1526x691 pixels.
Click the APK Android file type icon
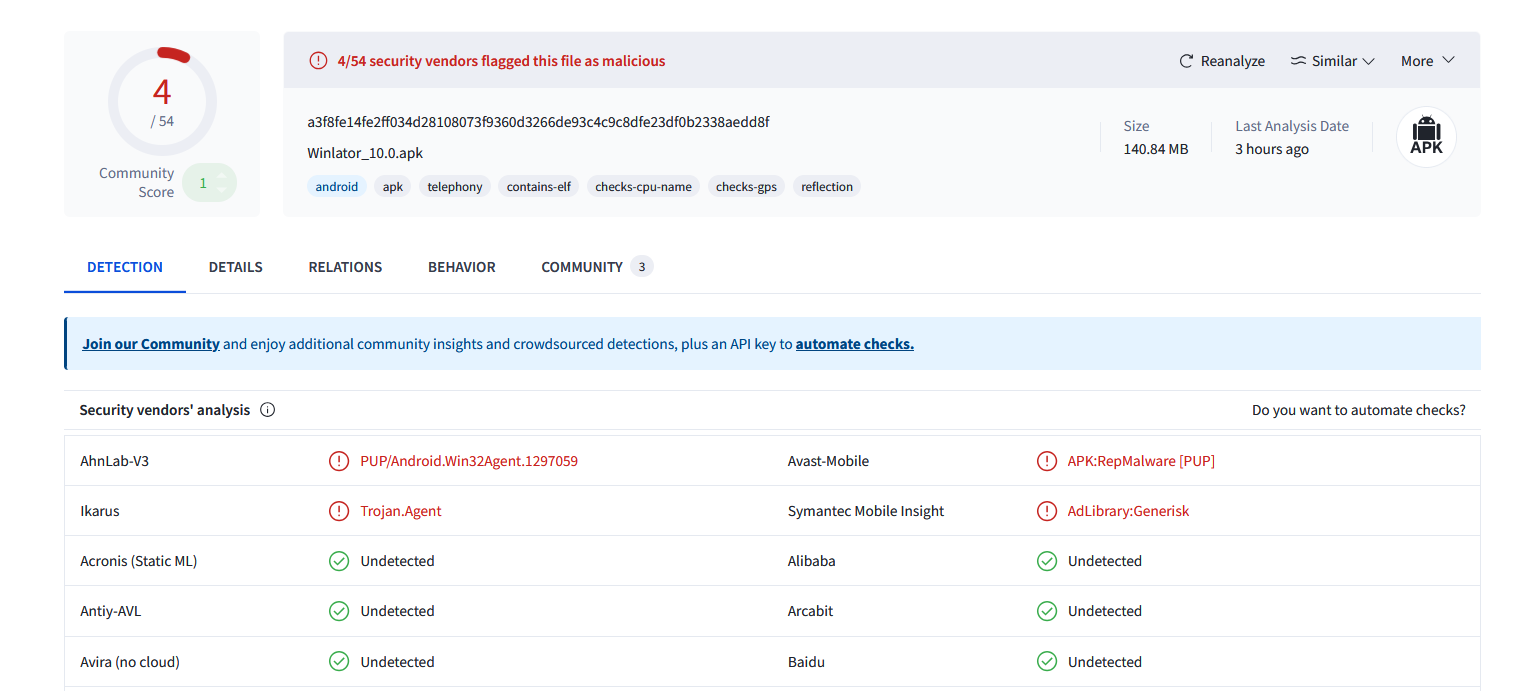click(x=1426, y=137)
